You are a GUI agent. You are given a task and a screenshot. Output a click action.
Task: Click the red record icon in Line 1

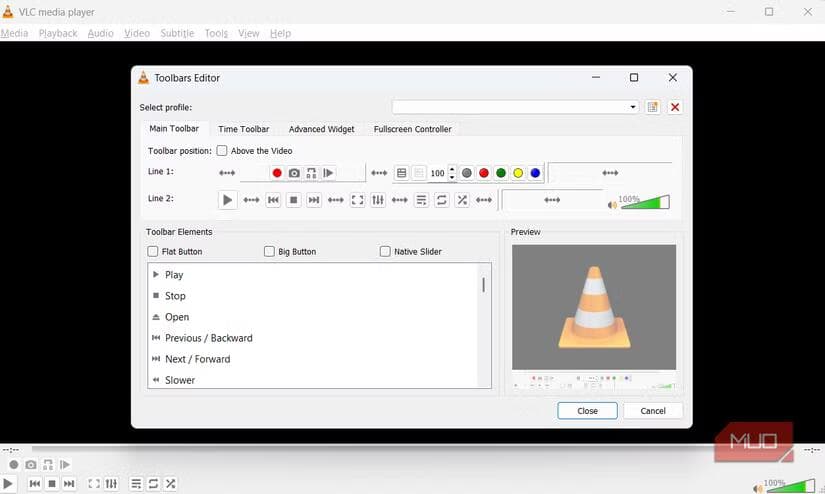pyautogui.click(x=277, y=173)
